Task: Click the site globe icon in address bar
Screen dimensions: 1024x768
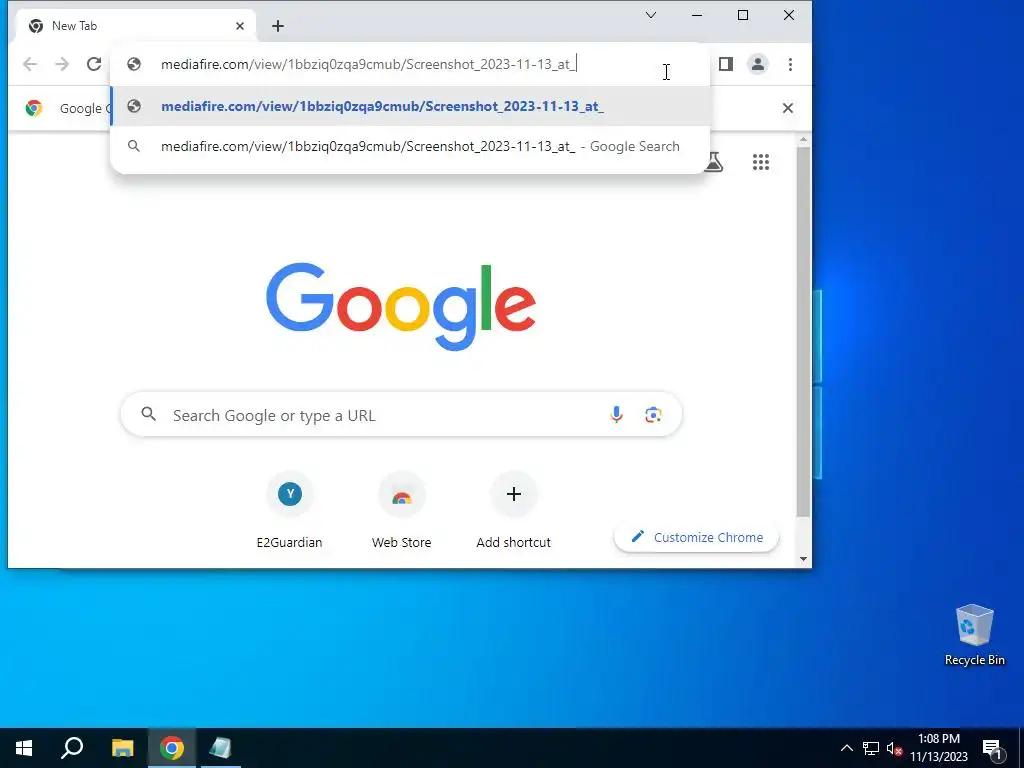Action: coord(134,64)
